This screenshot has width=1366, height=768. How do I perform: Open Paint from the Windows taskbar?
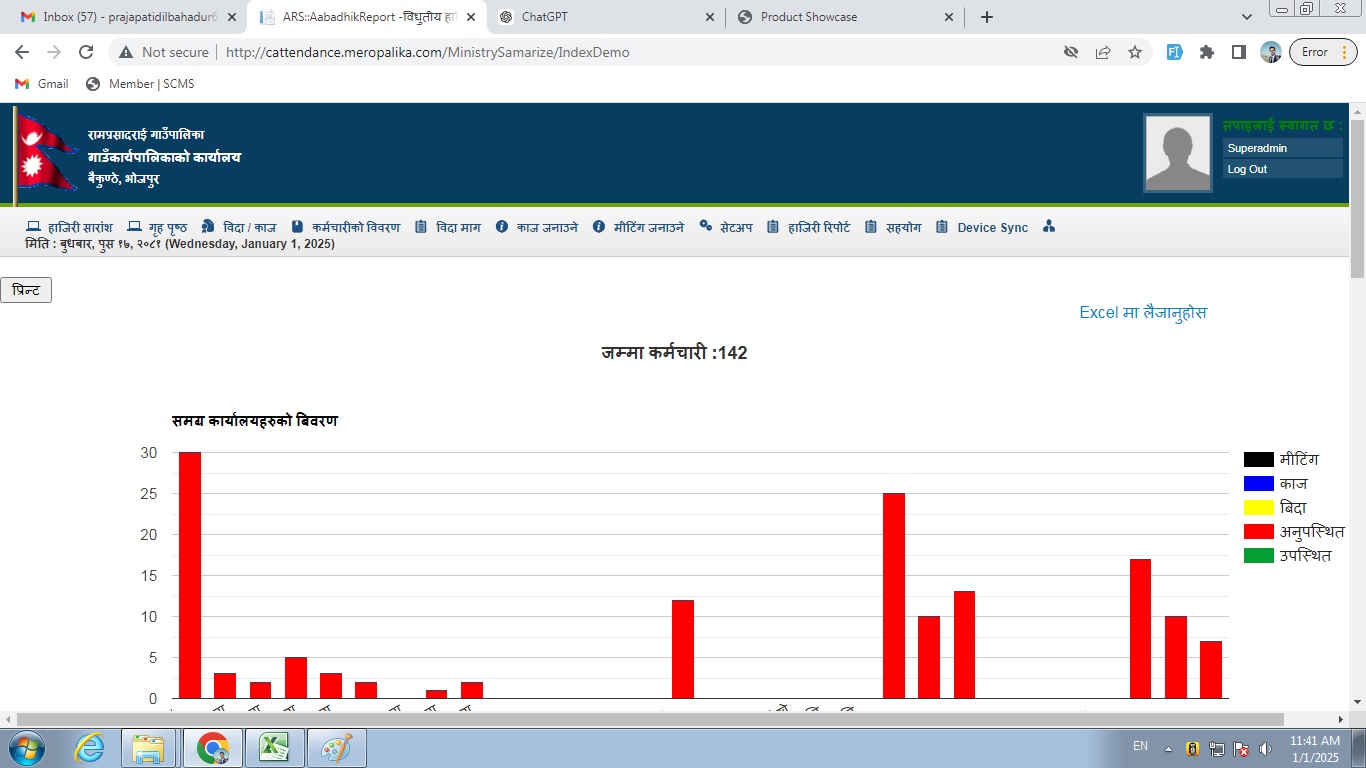[336, 748]
